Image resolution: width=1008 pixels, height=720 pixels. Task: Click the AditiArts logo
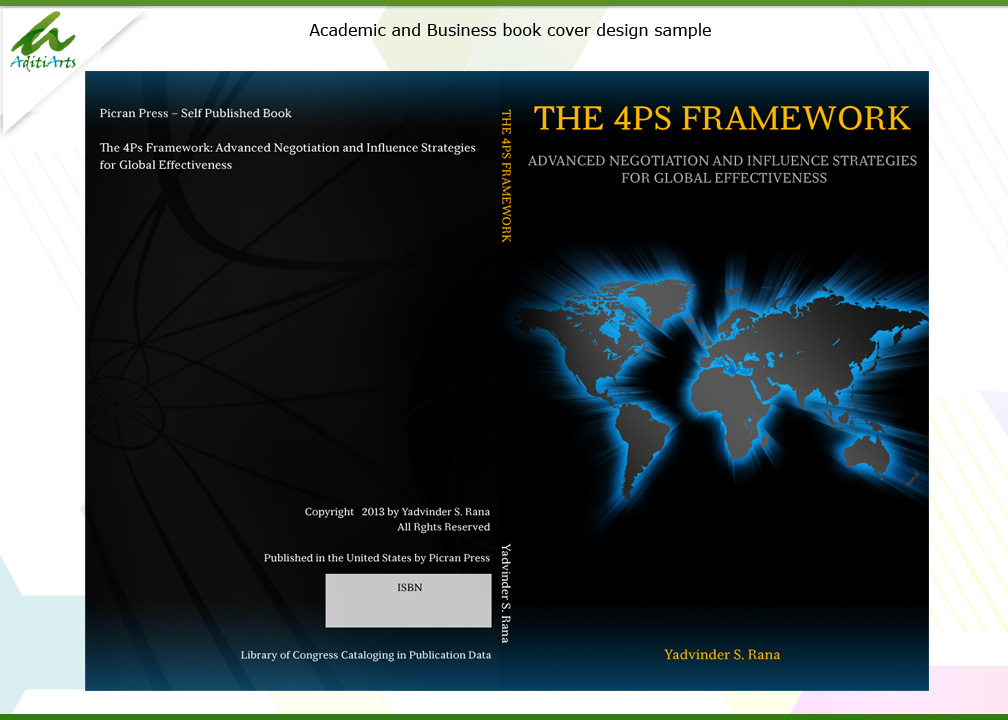coord(43,41)
